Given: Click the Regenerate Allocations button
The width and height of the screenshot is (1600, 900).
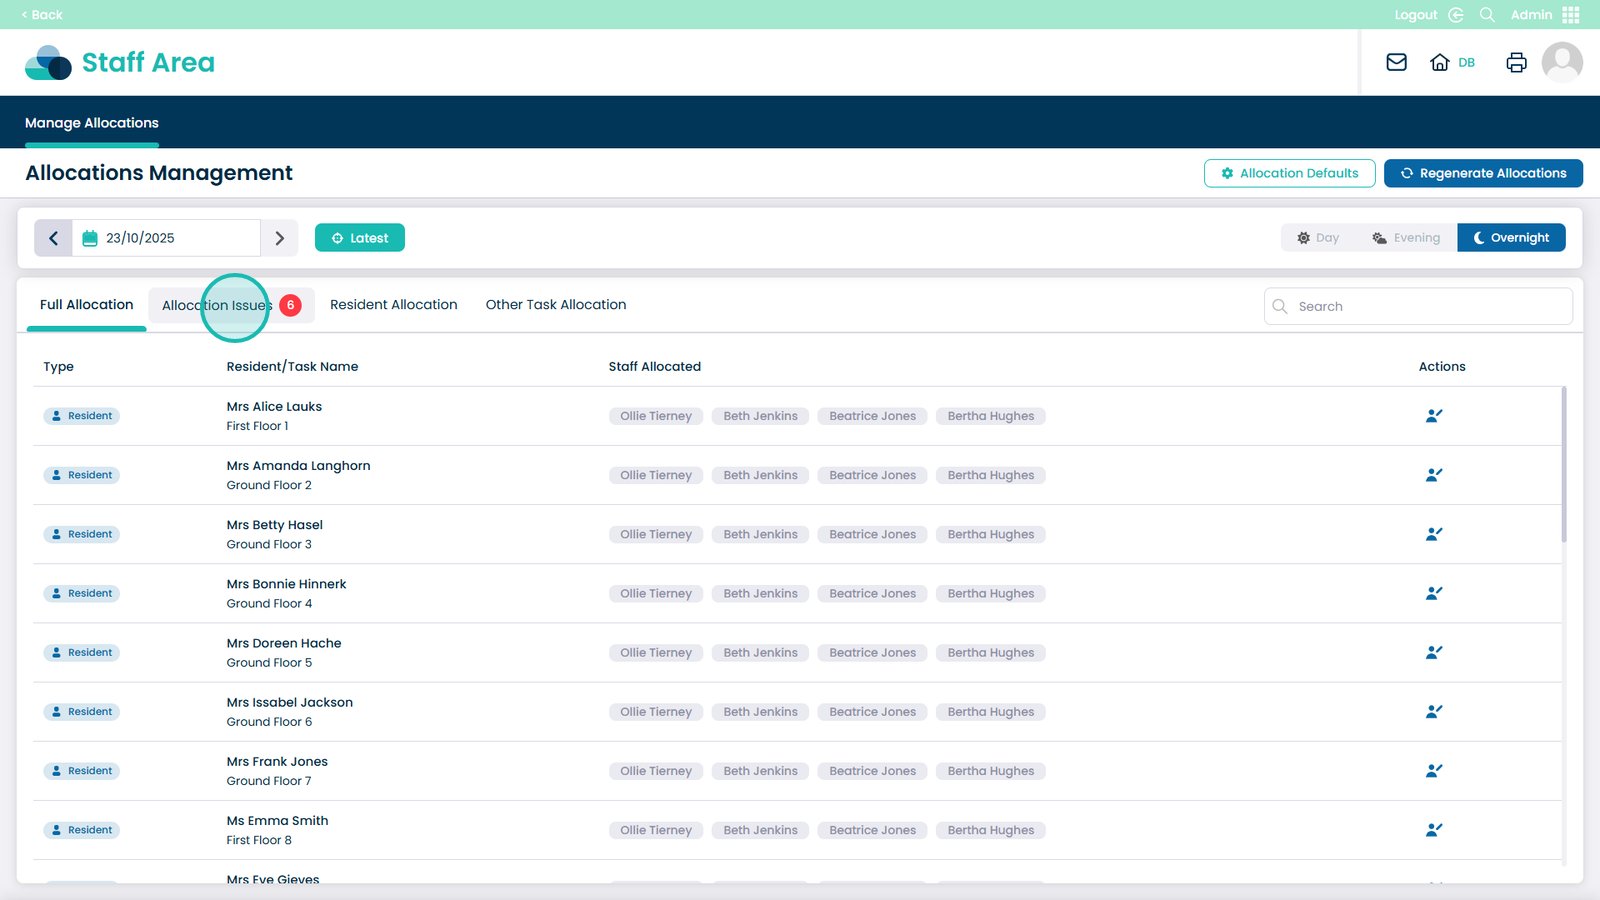Looking at the screenshot, I should tap(1482, 173).
